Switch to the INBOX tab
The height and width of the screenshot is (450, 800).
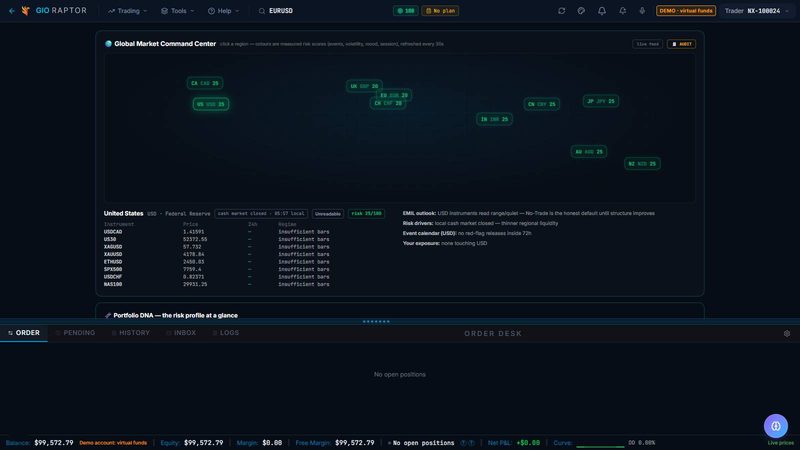pyautogui.click(x=181, y=333)
